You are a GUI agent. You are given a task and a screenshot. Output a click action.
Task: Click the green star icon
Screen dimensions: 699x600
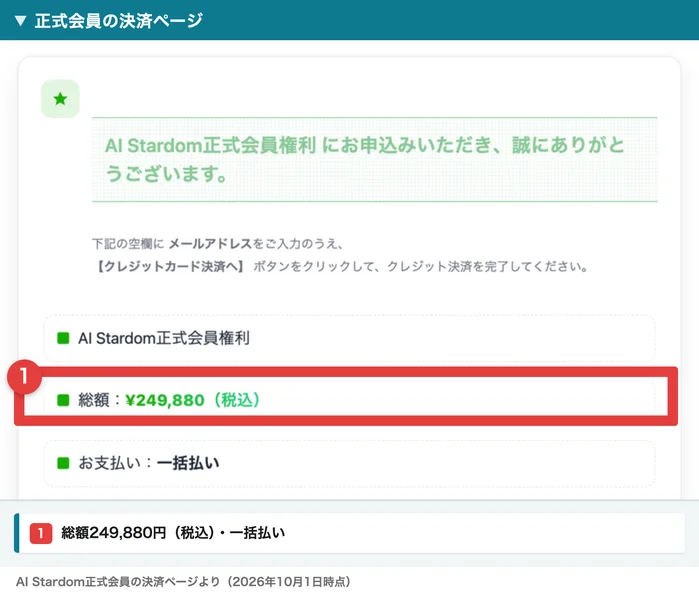tap(60, 99)
